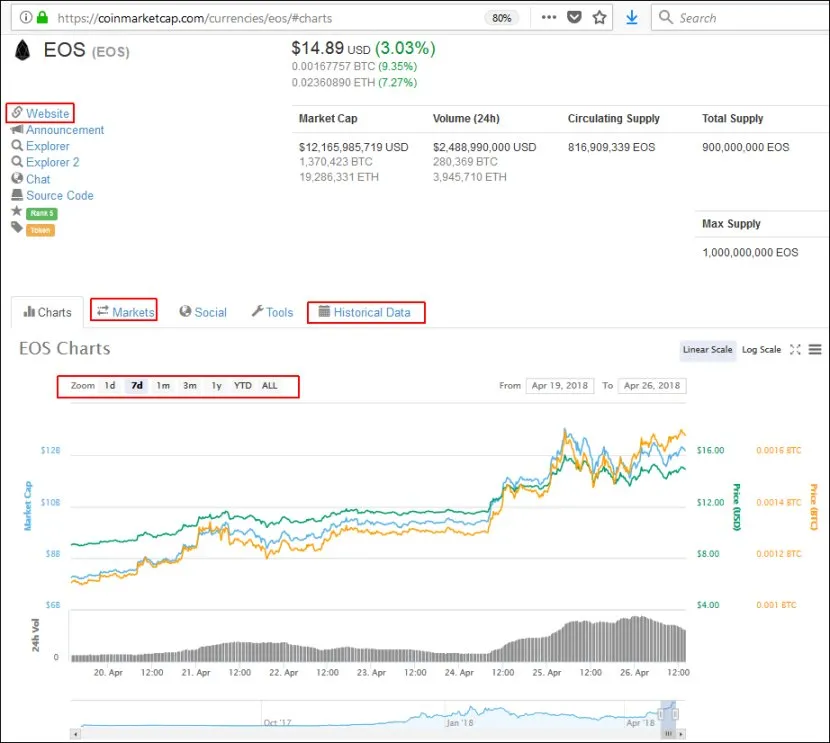
Task: Click the Volume value $2,488,990,000 USD
Action: (x=484, y=147)
